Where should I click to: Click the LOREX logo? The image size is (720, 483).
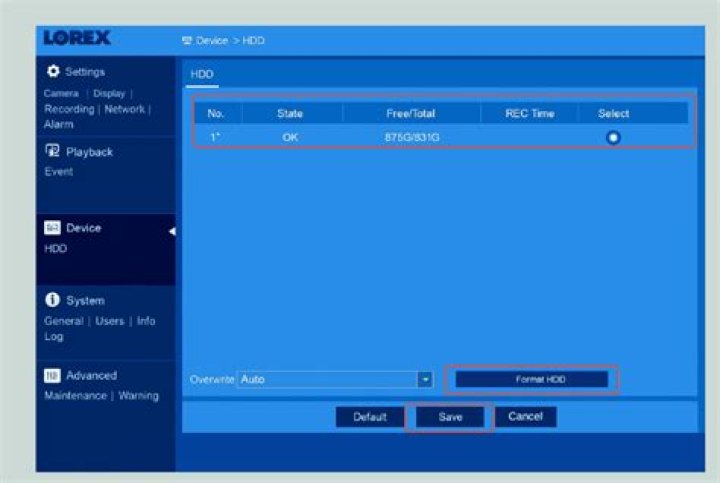point(77,39)
